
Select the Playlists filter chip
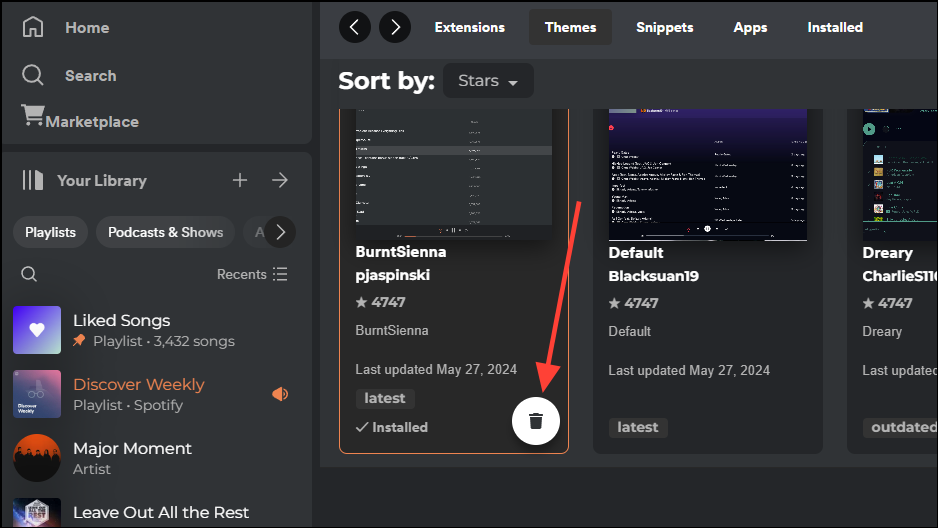50,232
